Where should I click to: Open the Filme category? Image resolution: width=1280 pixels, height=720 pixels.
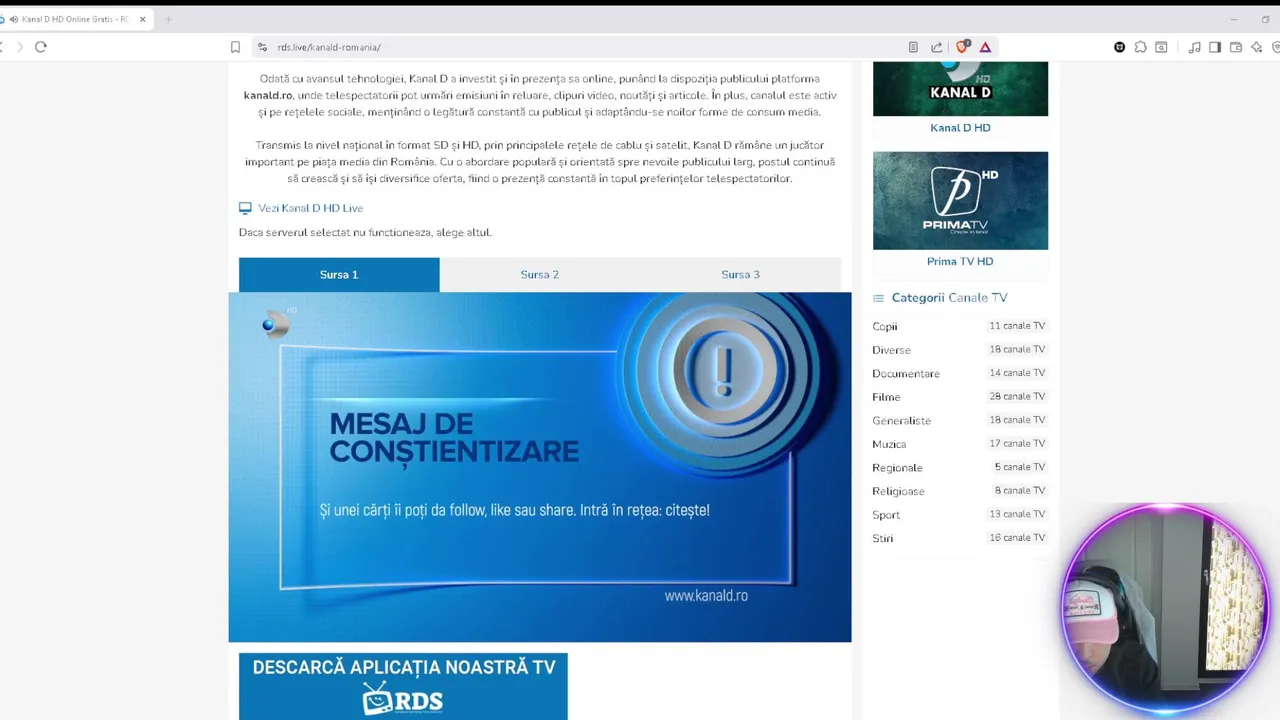pyautogui.click(x=886, y=397)
